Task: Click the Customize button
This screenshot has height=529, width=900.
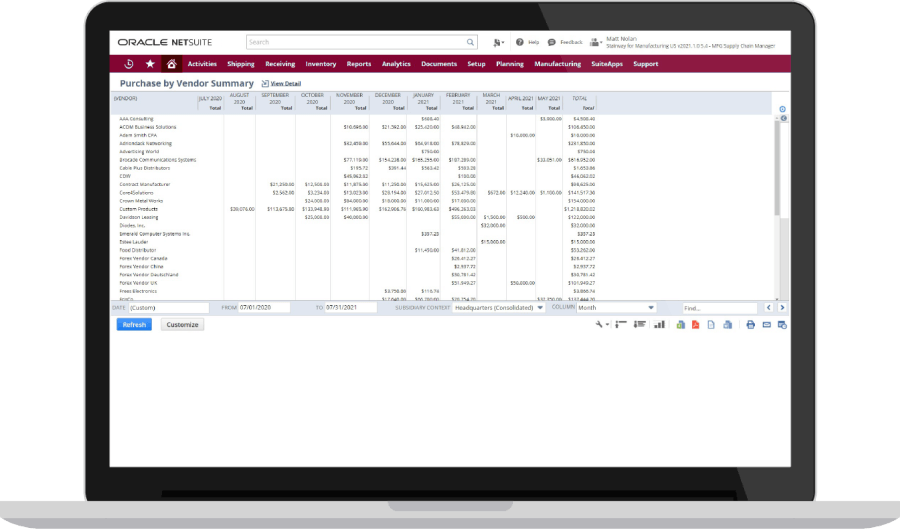Action: coord(182,325)
